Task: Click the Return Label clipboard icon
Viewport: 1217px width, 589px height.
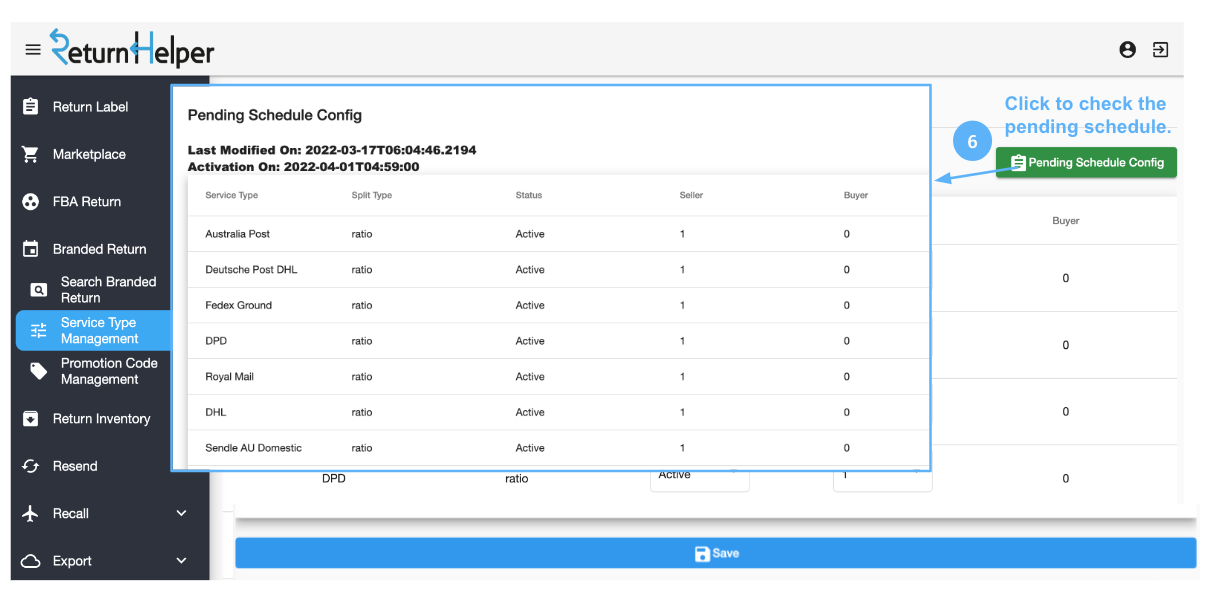Action: click(31, 107)
